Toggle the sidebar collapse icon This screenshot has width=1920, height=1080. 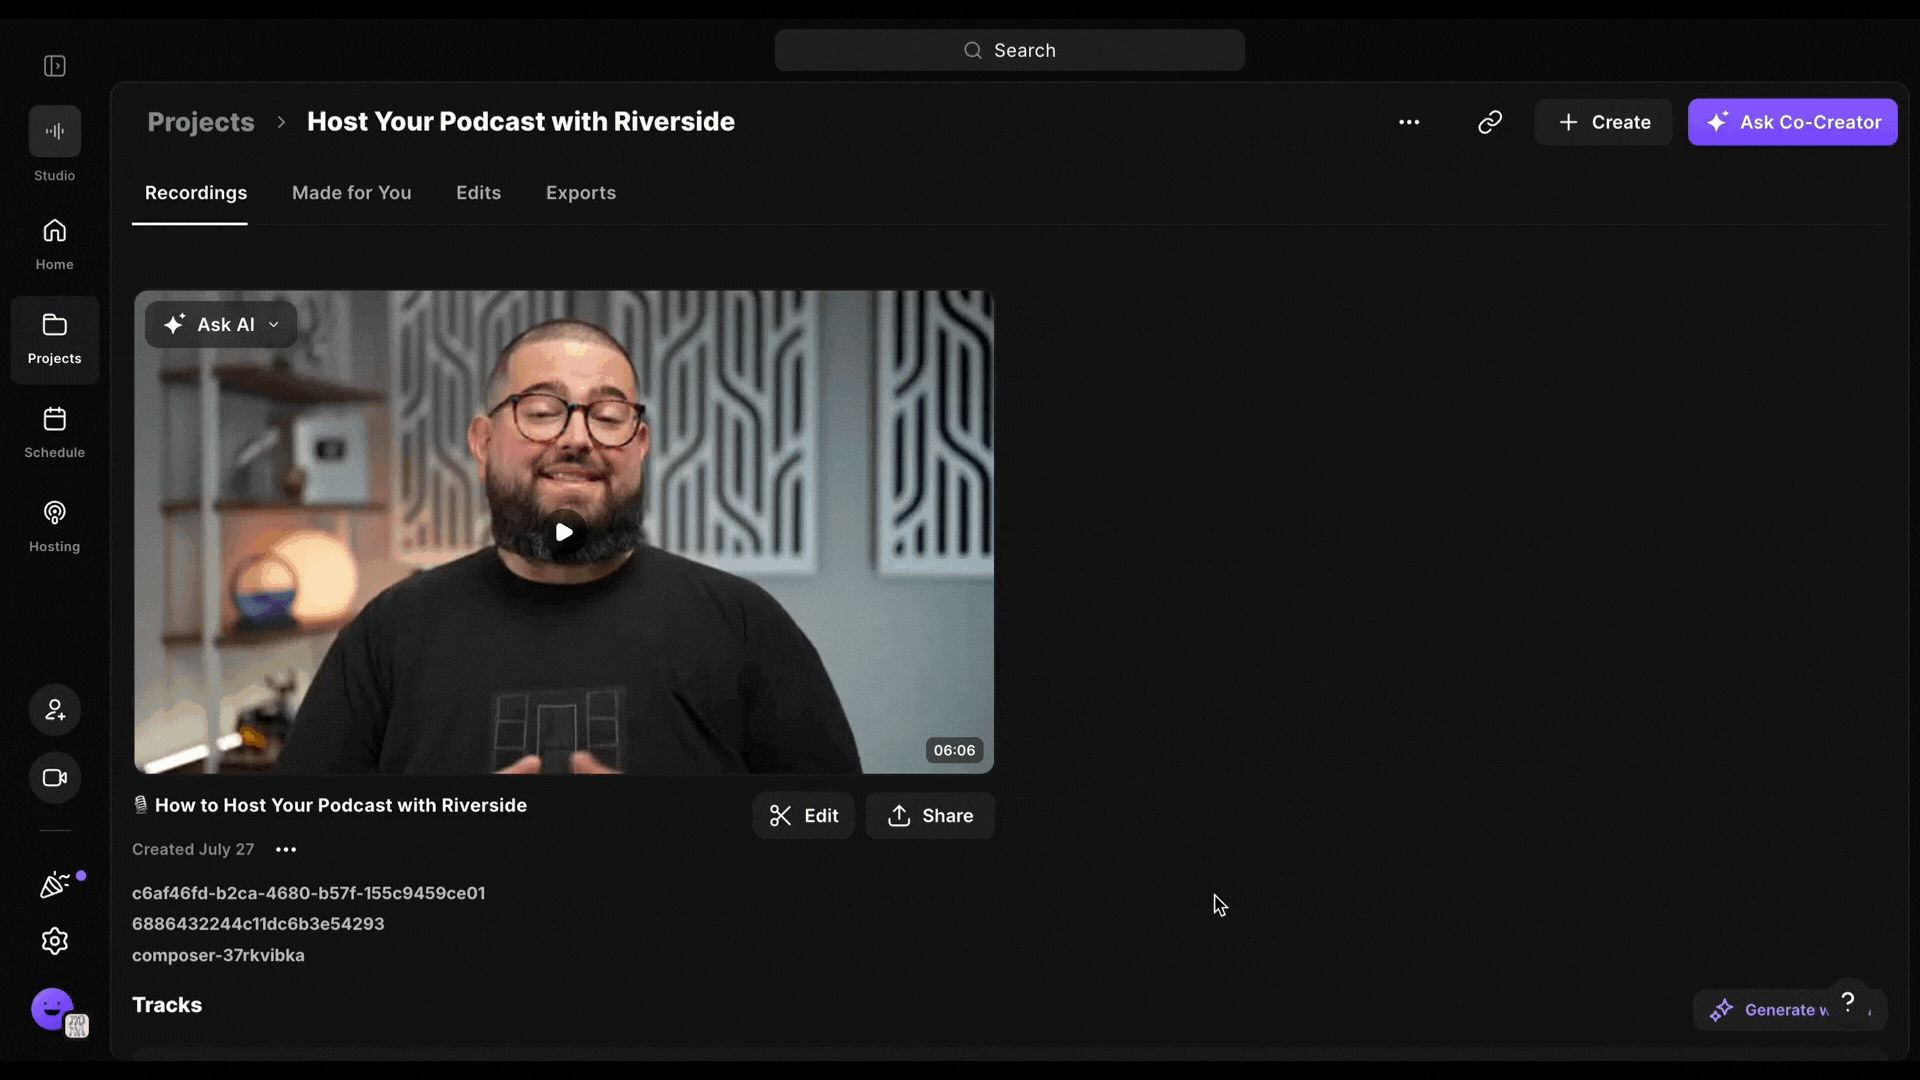tap(55, 66)
